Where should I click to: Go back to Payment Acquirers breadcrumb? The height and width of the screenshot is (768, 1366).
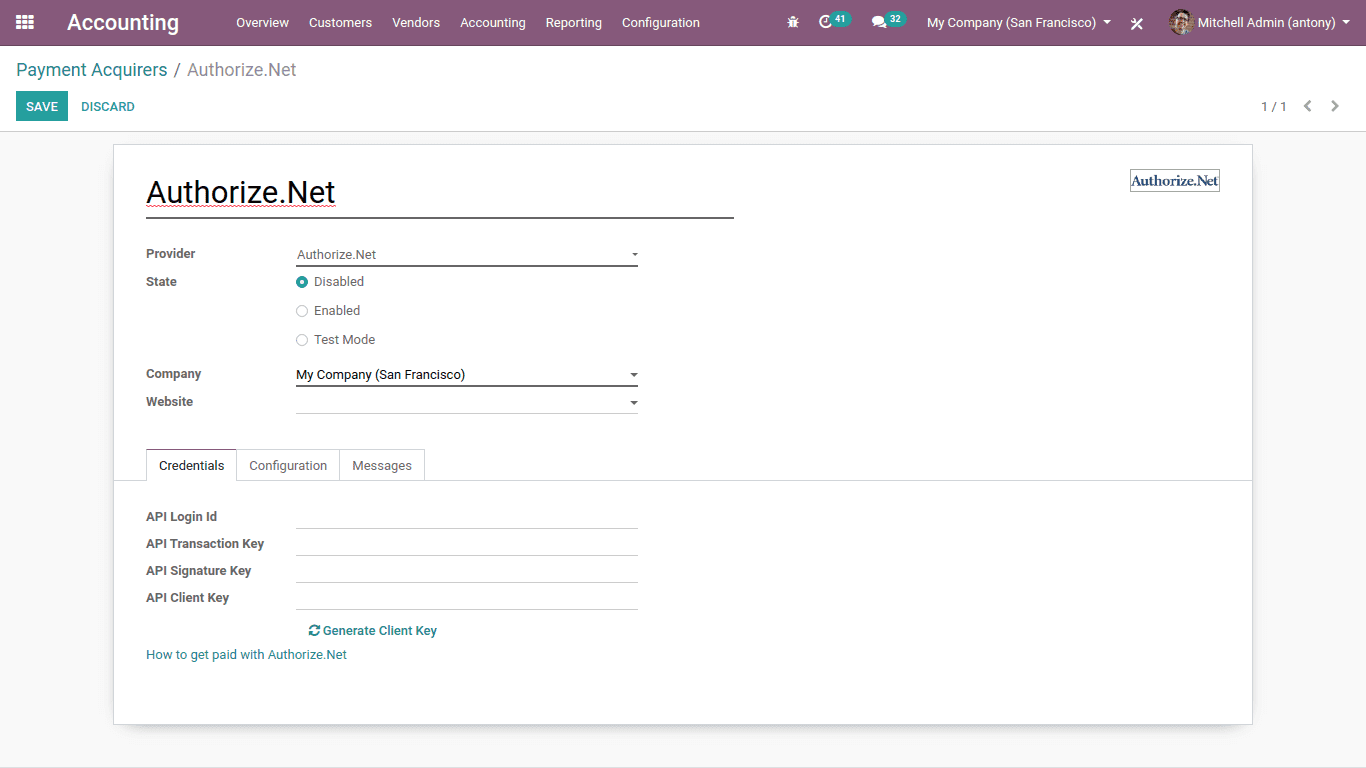coord(92,70)
